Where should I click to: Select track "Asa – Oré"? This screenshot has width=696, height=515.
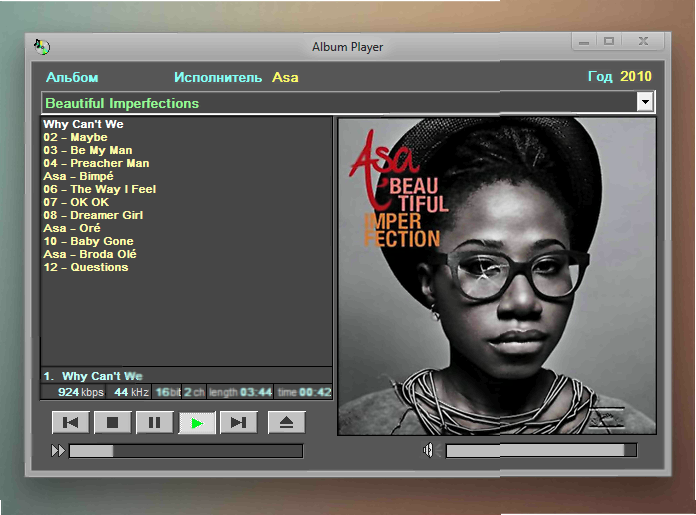pyautogui.click(x=72, y=228)
